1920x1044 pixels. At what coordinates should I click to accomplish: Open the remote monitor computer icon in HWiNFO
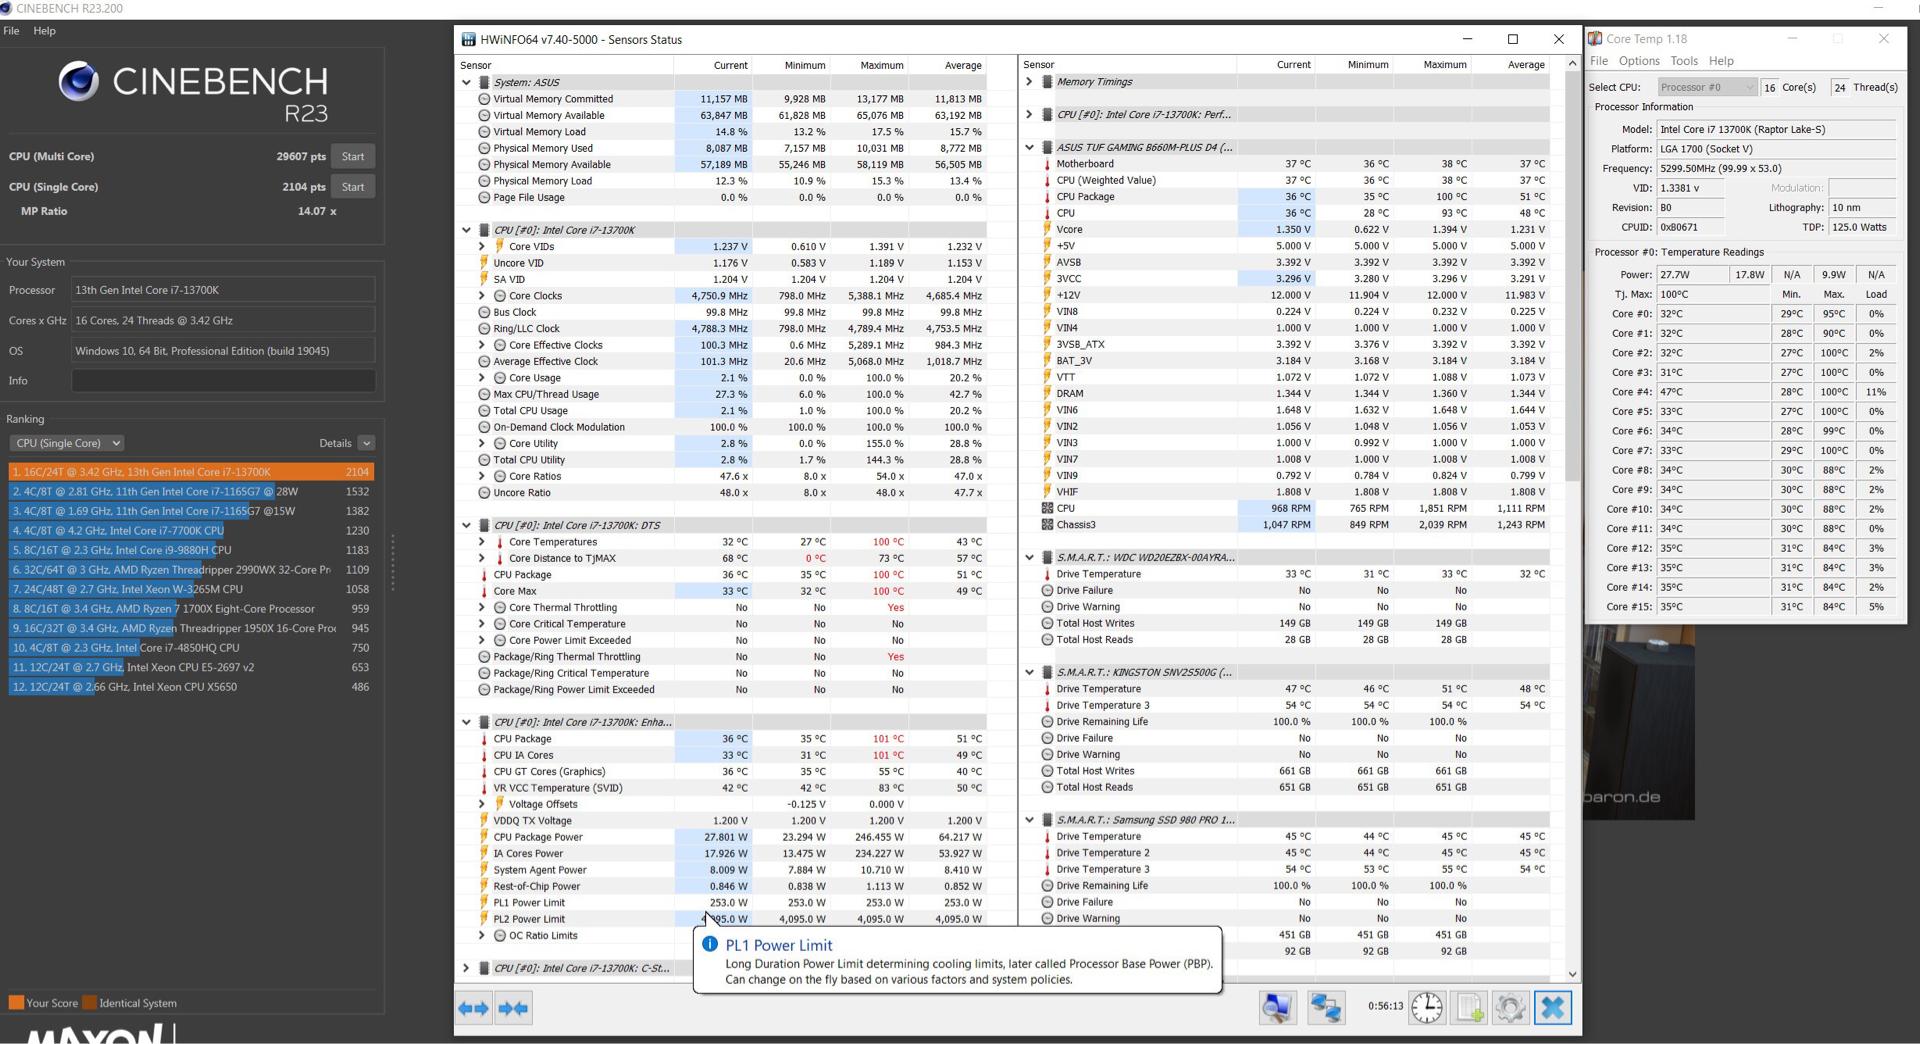coord(1277,1007)
